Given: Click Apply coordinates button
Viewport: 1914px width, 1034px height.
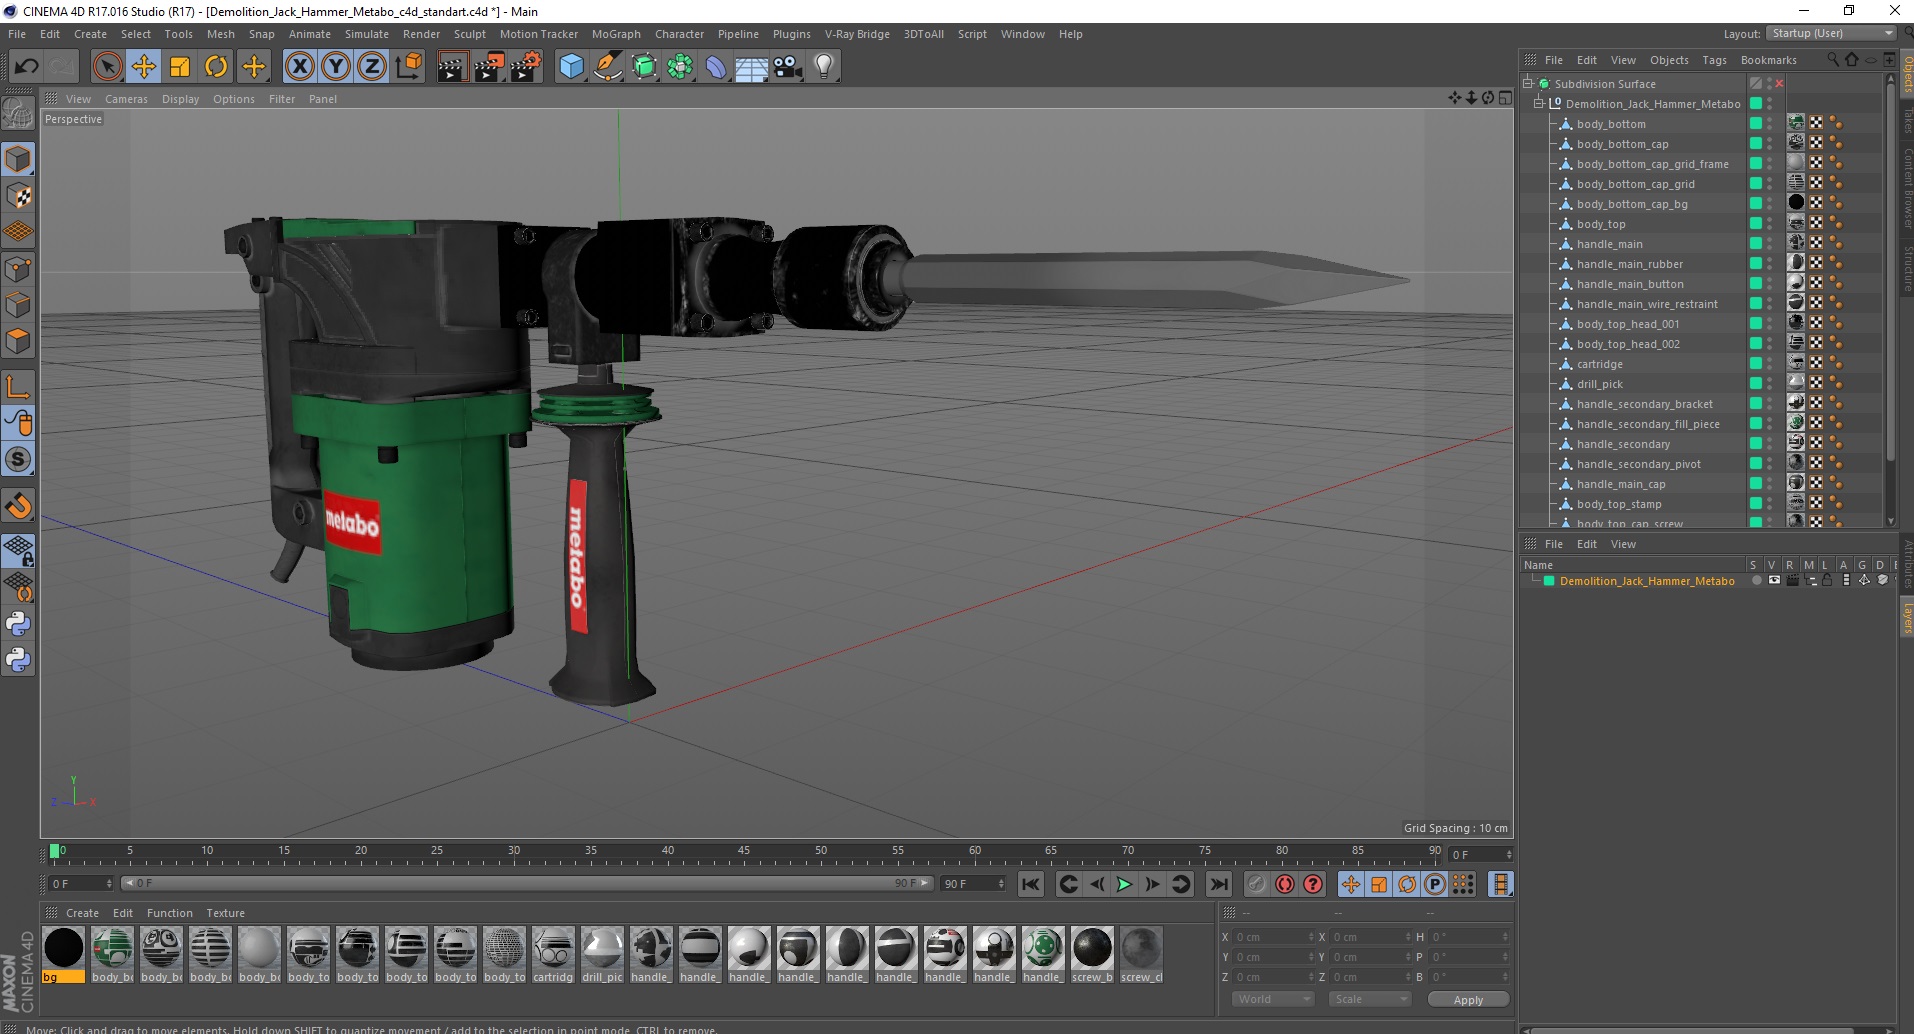Looking at the screenshot, I should pos(1468,999).
